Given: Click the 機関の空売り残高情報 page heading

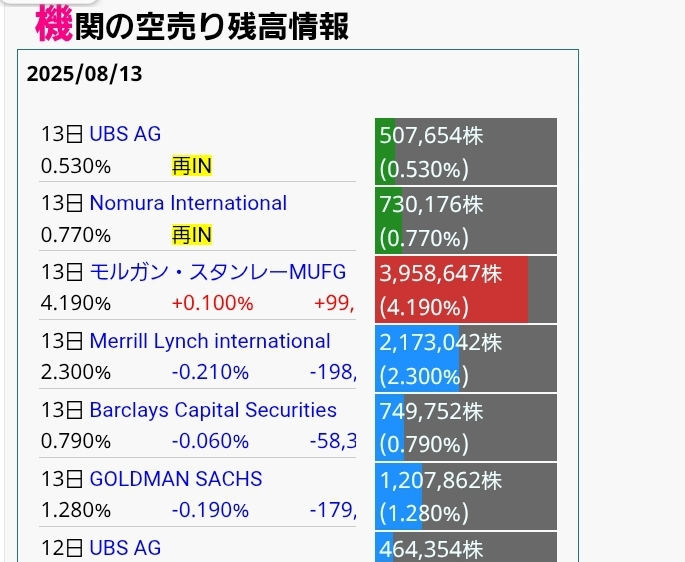Looking at the screenshot, I should pos(192,24).
